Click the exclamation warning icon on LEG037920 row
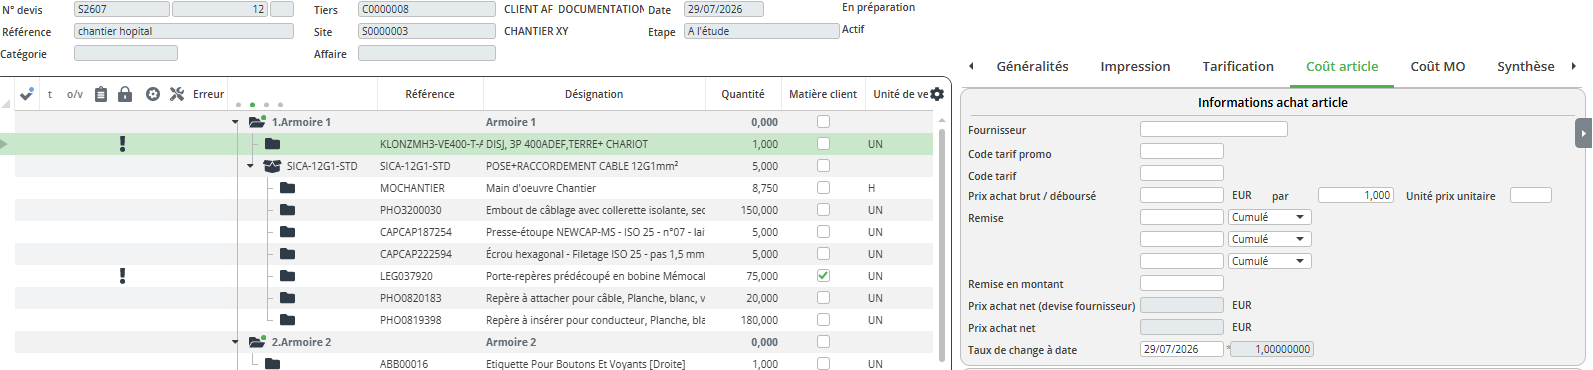 [123, 276]
